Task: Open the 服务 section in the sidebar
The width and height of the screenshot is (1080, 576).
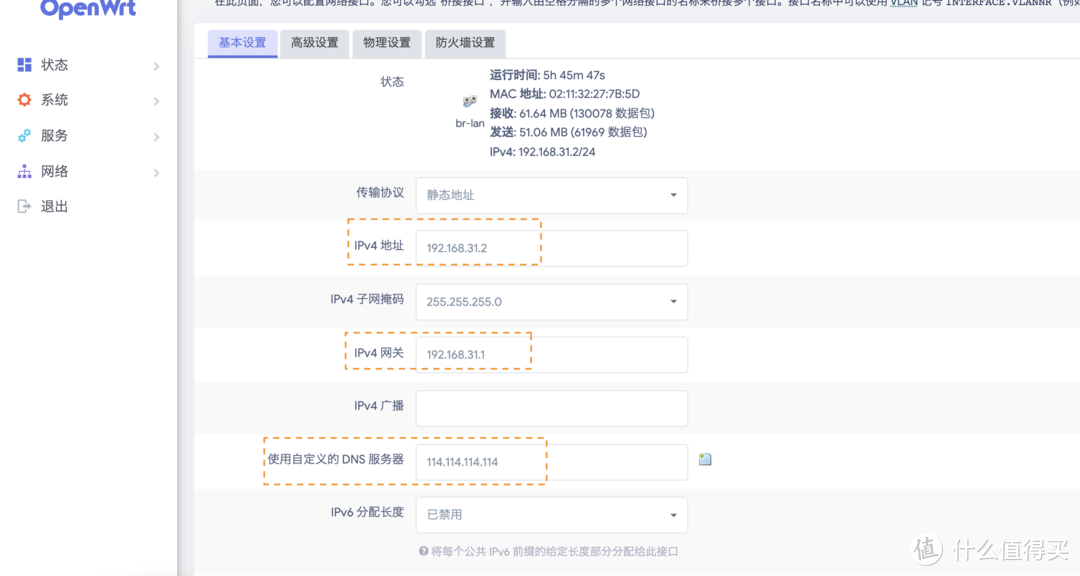Action: [x=53, y=135]
